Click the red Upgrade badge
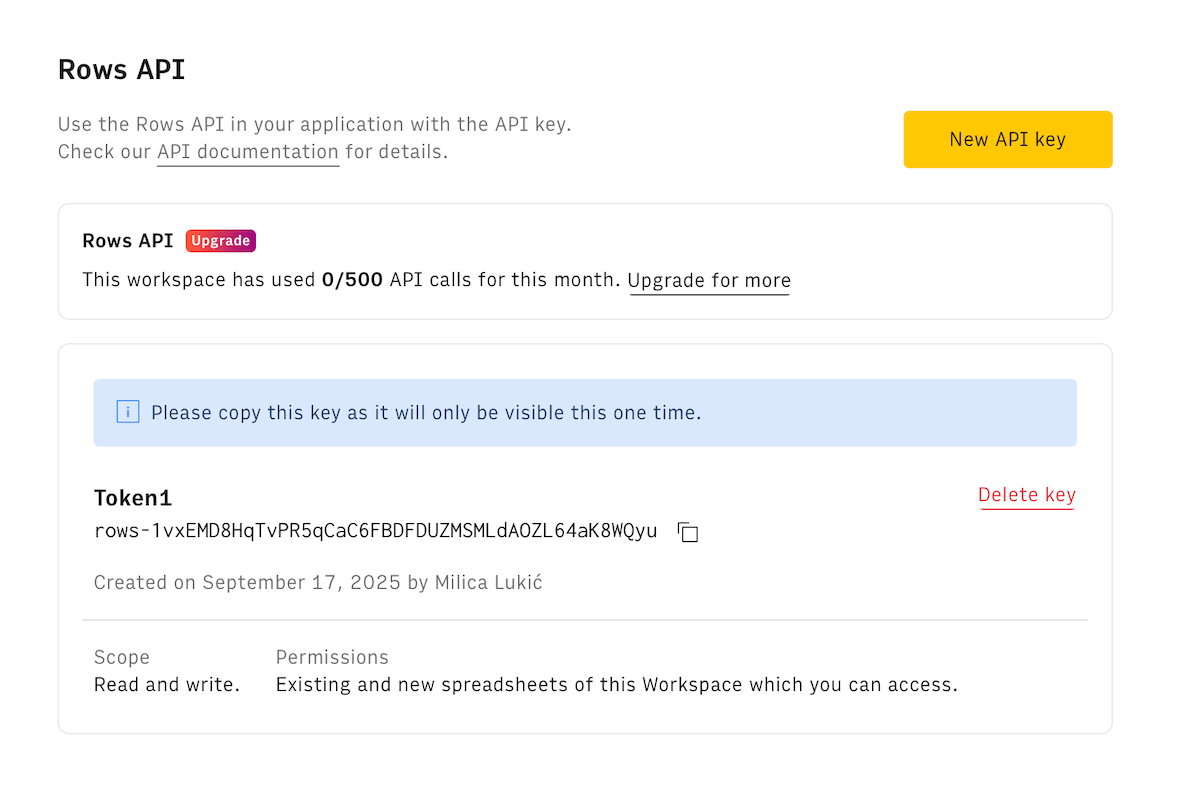 221,241
